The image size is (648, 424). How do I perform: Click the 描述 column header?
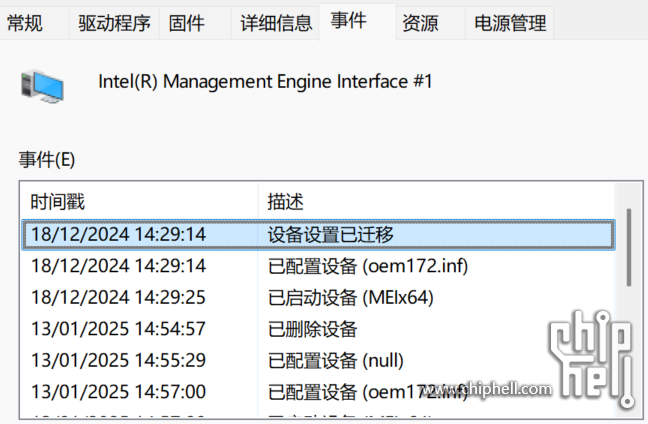[437, 202]
